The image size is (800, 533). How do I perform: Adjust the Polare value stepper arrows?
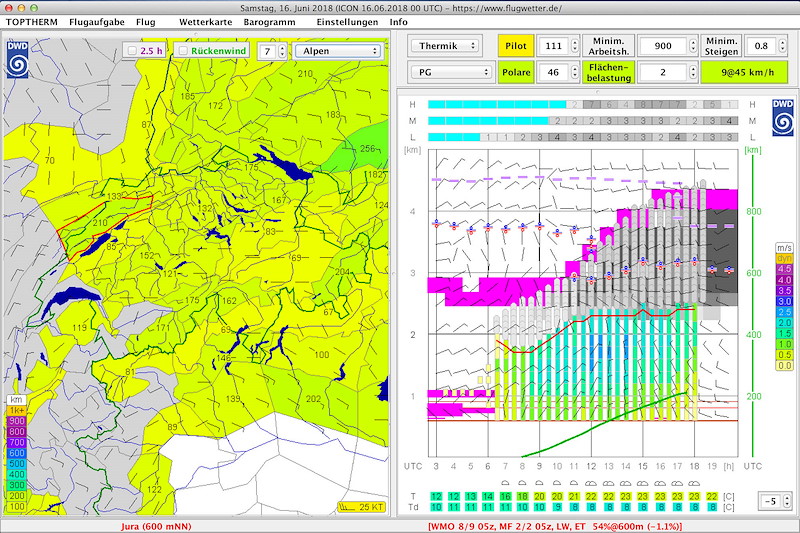(x=575, y=72)
